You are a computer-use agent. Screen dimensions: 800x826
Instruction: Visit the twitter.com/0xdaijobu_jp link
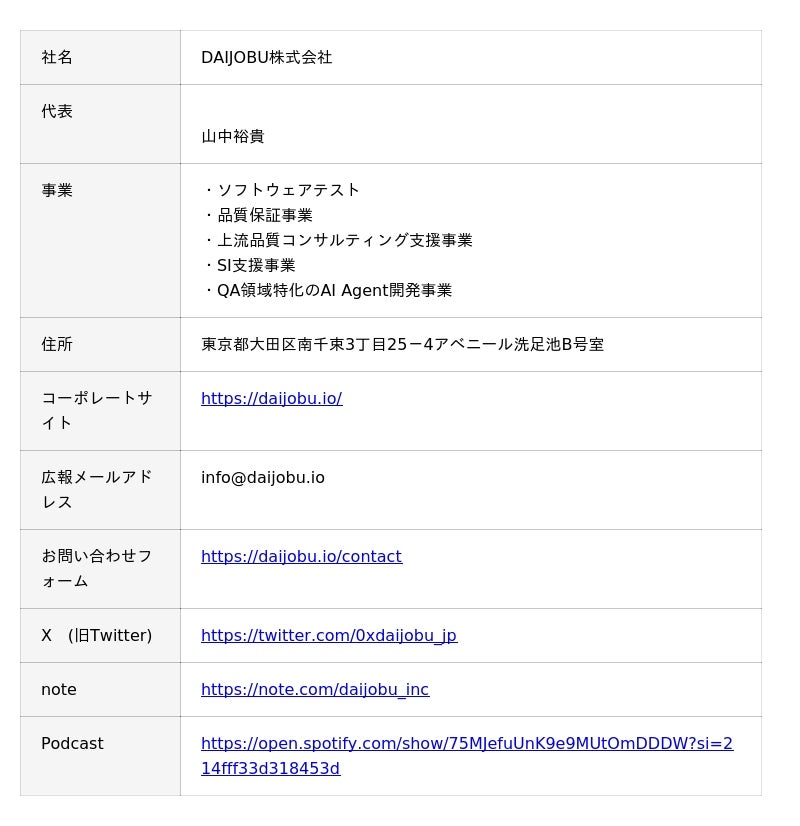click(328, 635)
